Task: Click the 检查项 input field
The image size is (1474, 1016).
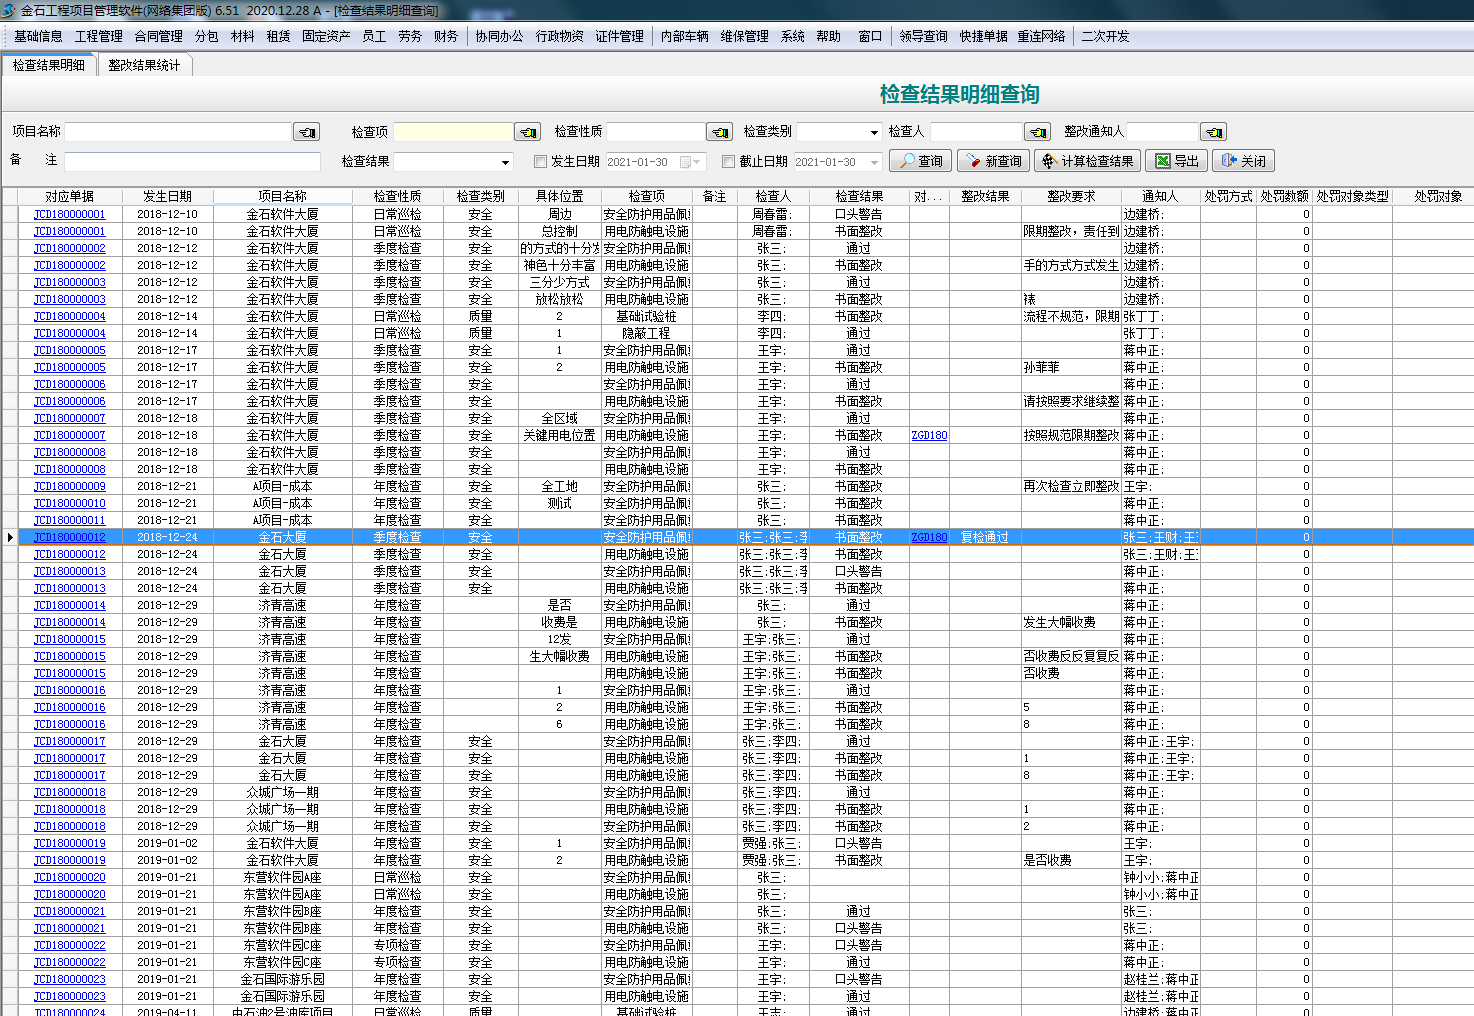Action: [x=453, y=132]
